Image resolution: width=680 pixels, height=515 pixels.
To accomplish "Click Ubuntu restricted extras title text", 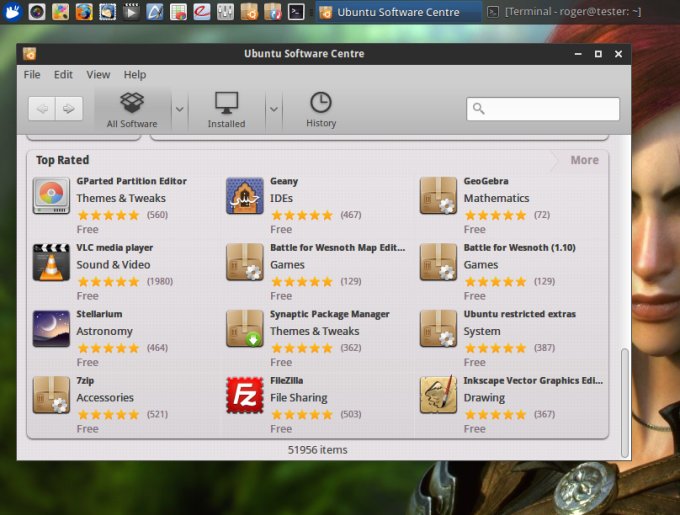I will click(520, 314).
